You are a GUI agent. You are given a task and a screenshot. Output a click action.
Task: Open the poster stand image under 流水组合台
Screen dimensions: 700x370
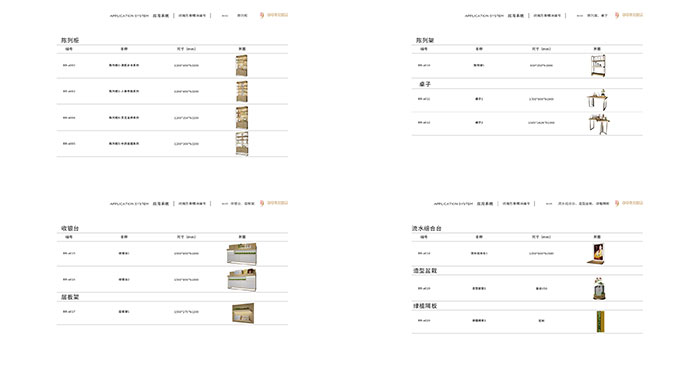point(596,254)
